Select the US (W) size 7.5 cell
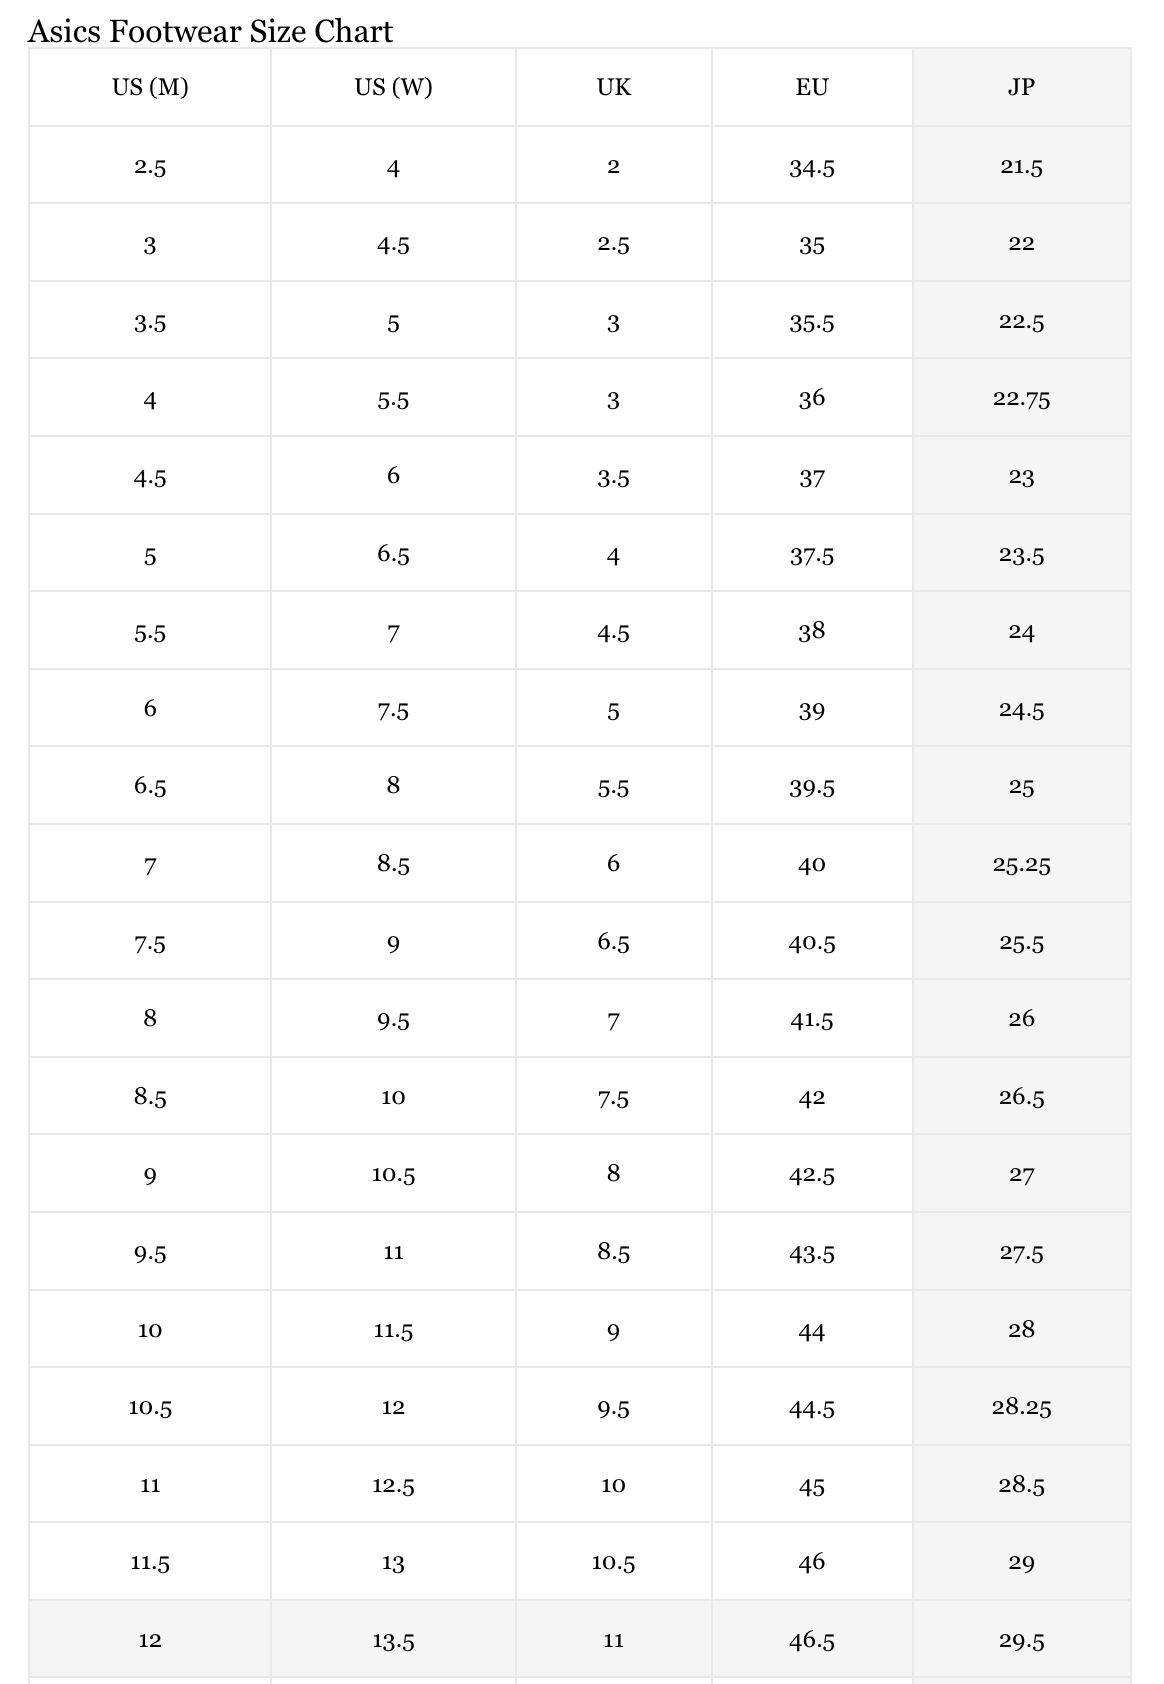 click(x=393, y=711)
